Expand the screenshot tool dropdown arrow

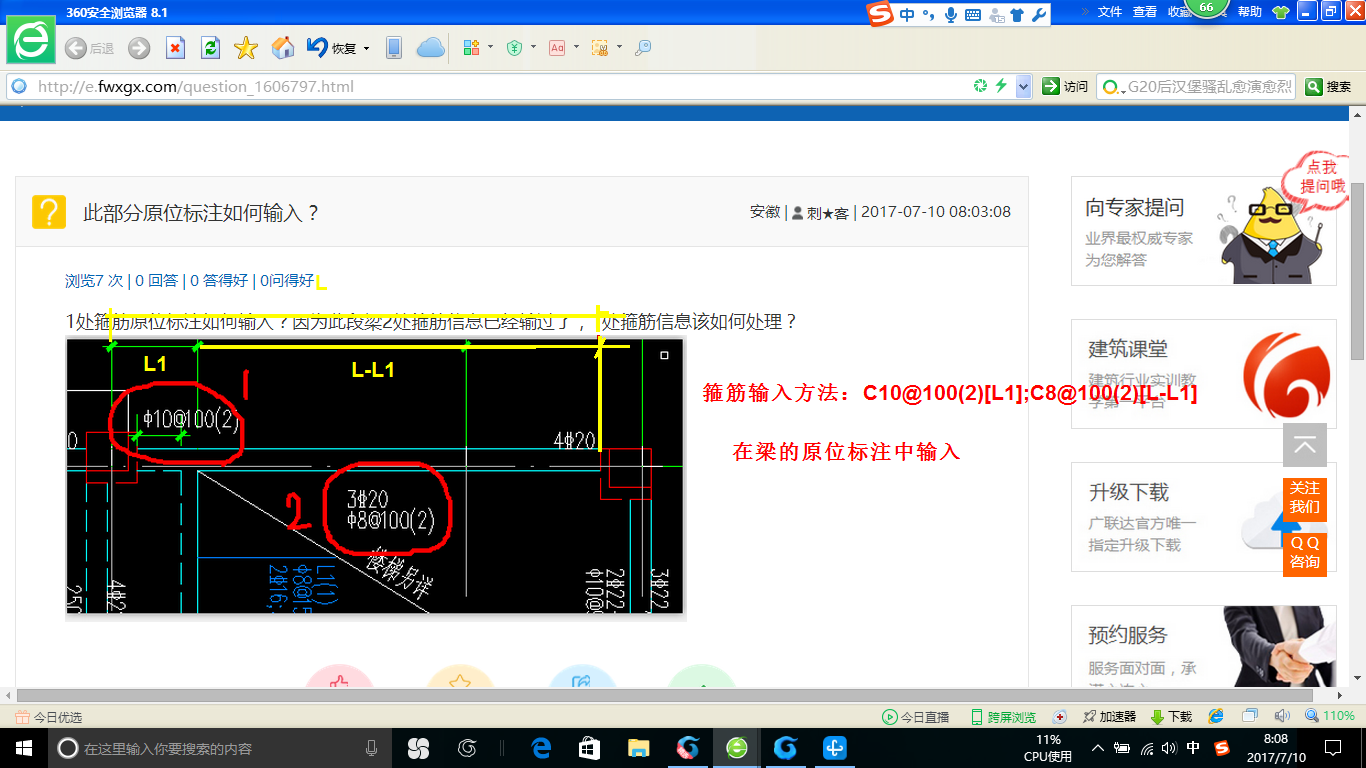tap(620, 47)
